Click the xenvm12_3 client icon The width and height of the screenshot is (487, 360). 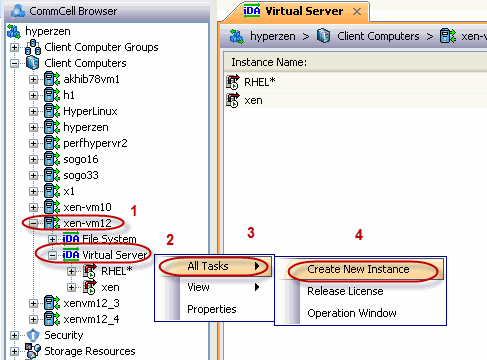pyautogui.click(x=52, y=303)
